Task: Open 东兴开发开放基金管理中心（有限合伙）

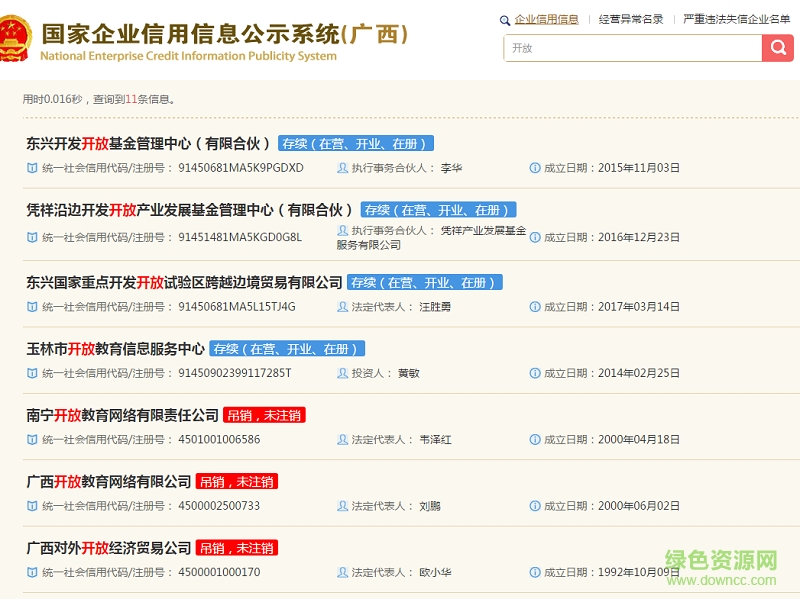Action: click(x=148, y=143)
